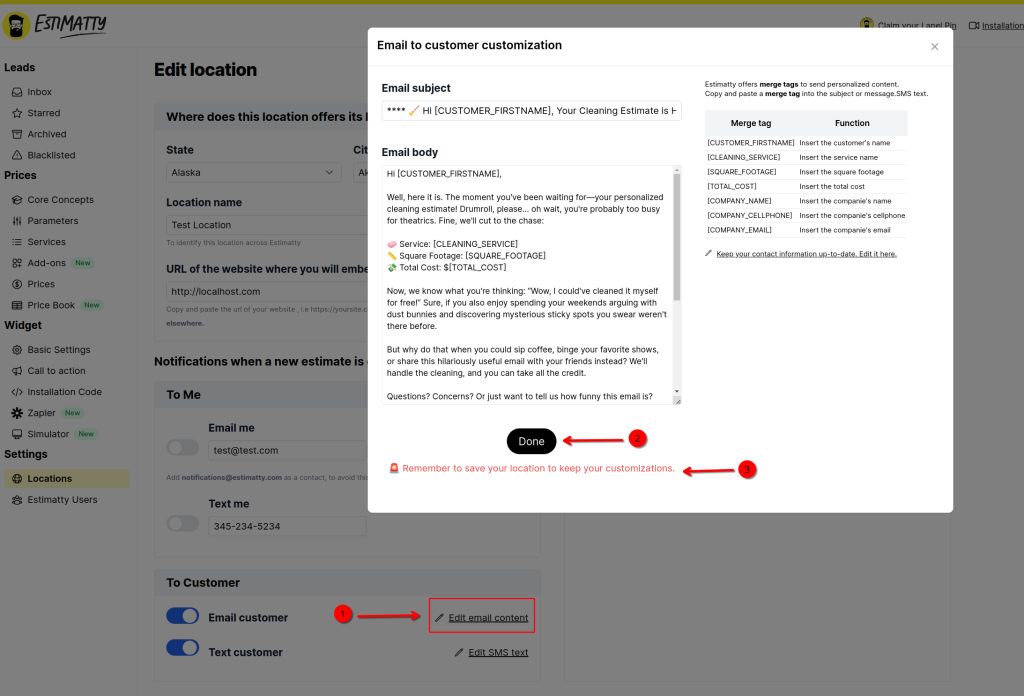Screen dimensions: 1024x696
Task: Click the Installation Code brackets icon
Action: click(17, 392)
